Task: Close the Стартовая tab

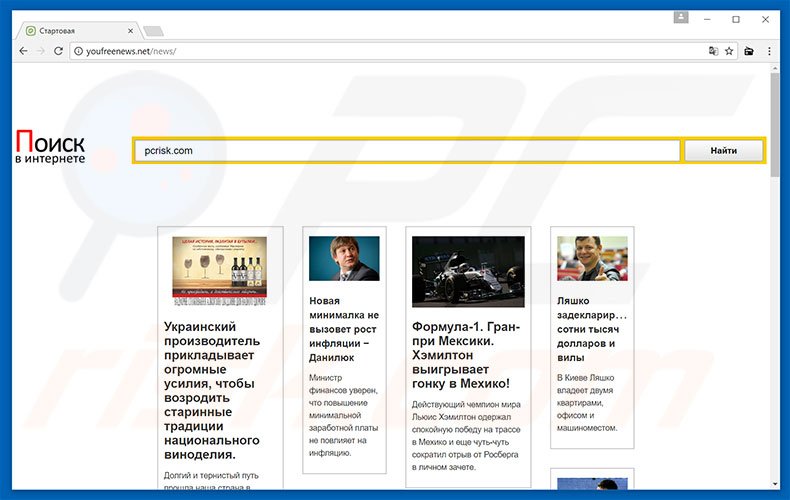Action: pyautogui.click(x=130, y=31)
